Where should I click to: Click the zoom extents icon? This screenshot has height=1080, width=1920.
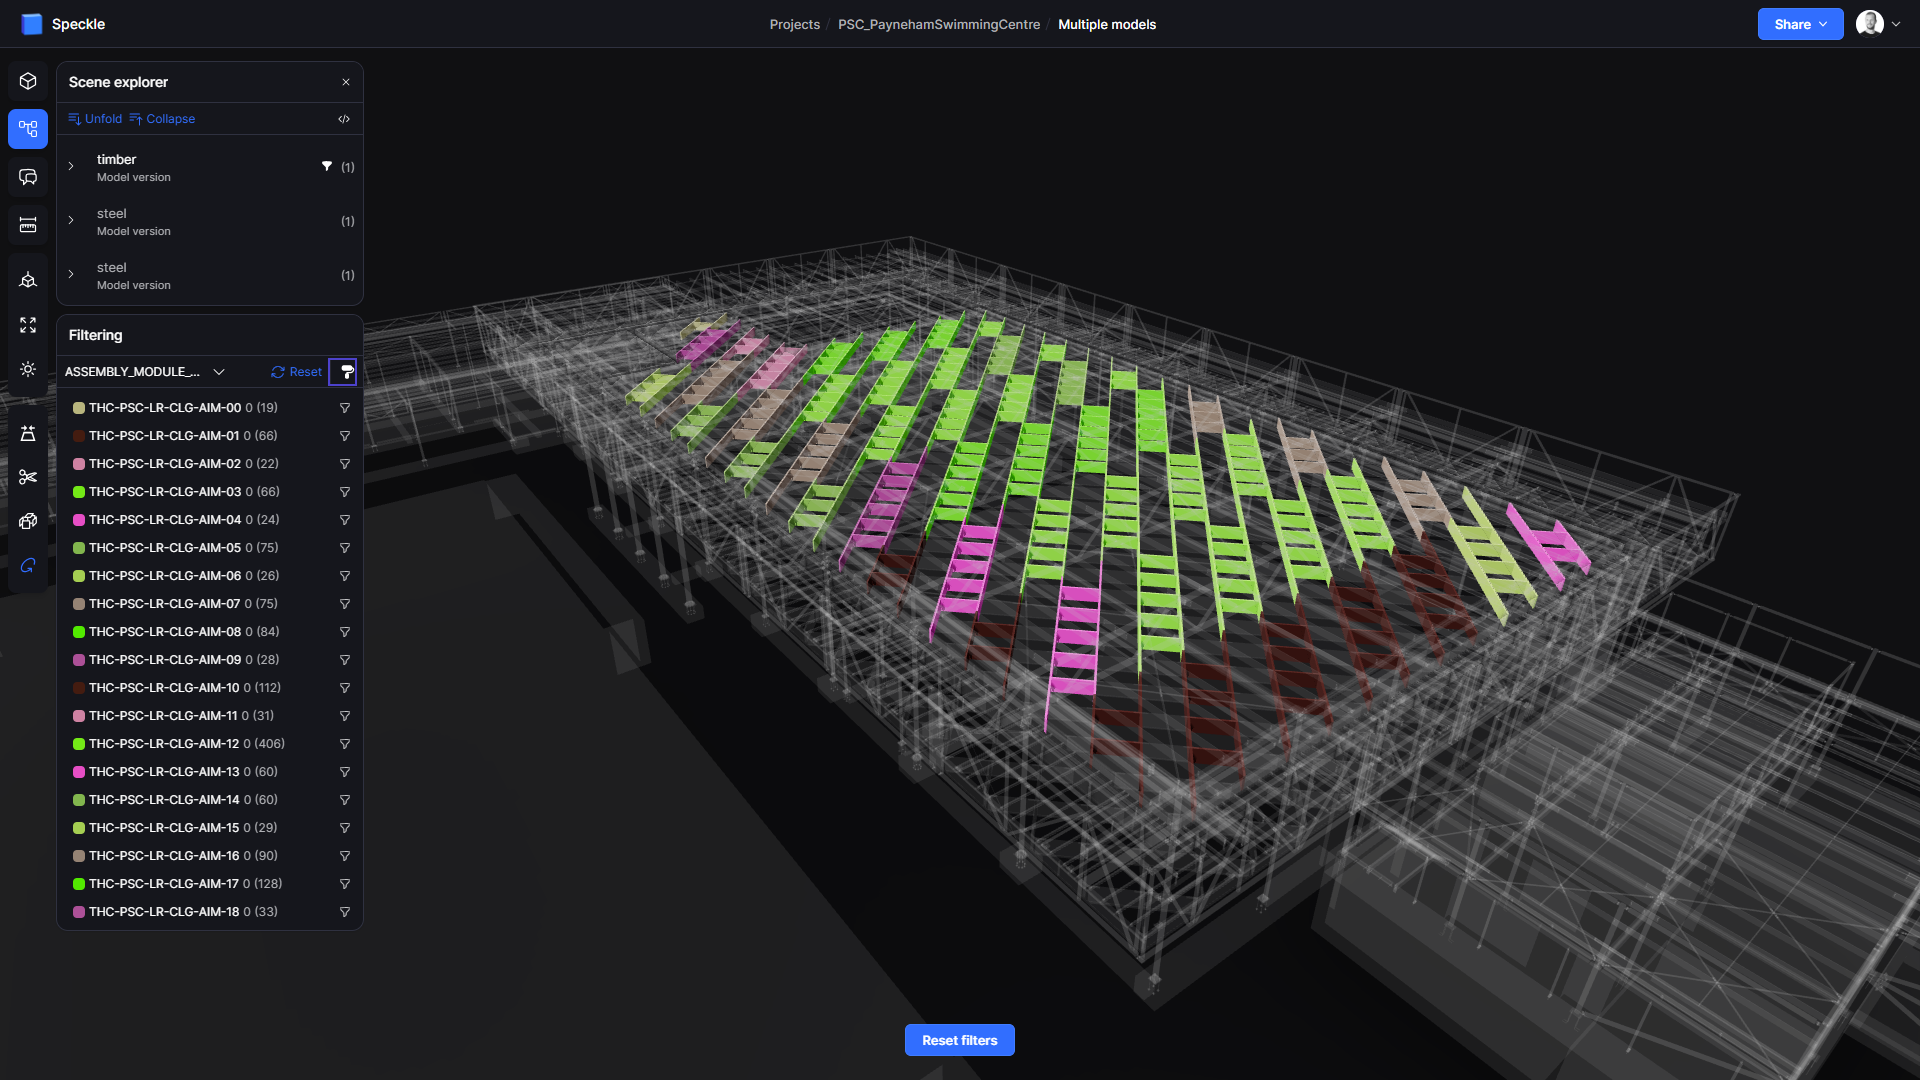point(28,325)
